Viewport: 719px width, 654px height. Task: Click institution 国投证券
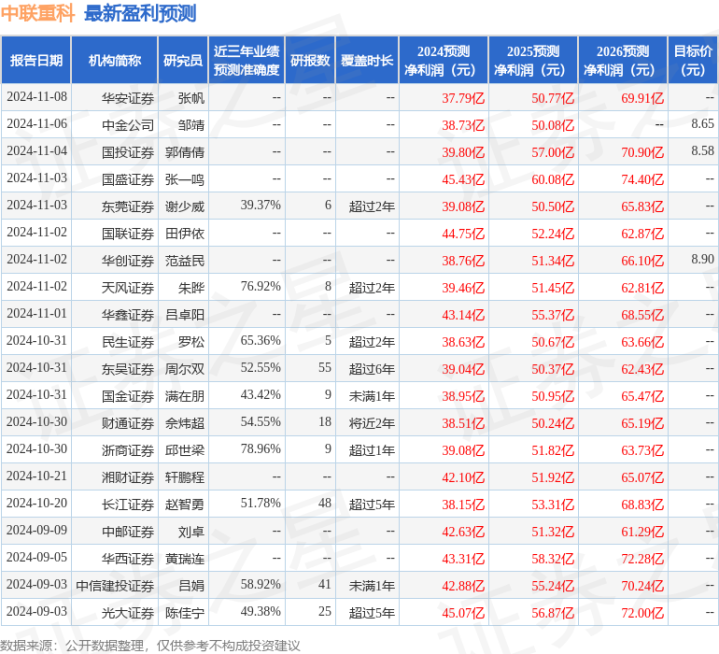pos(127,152)
